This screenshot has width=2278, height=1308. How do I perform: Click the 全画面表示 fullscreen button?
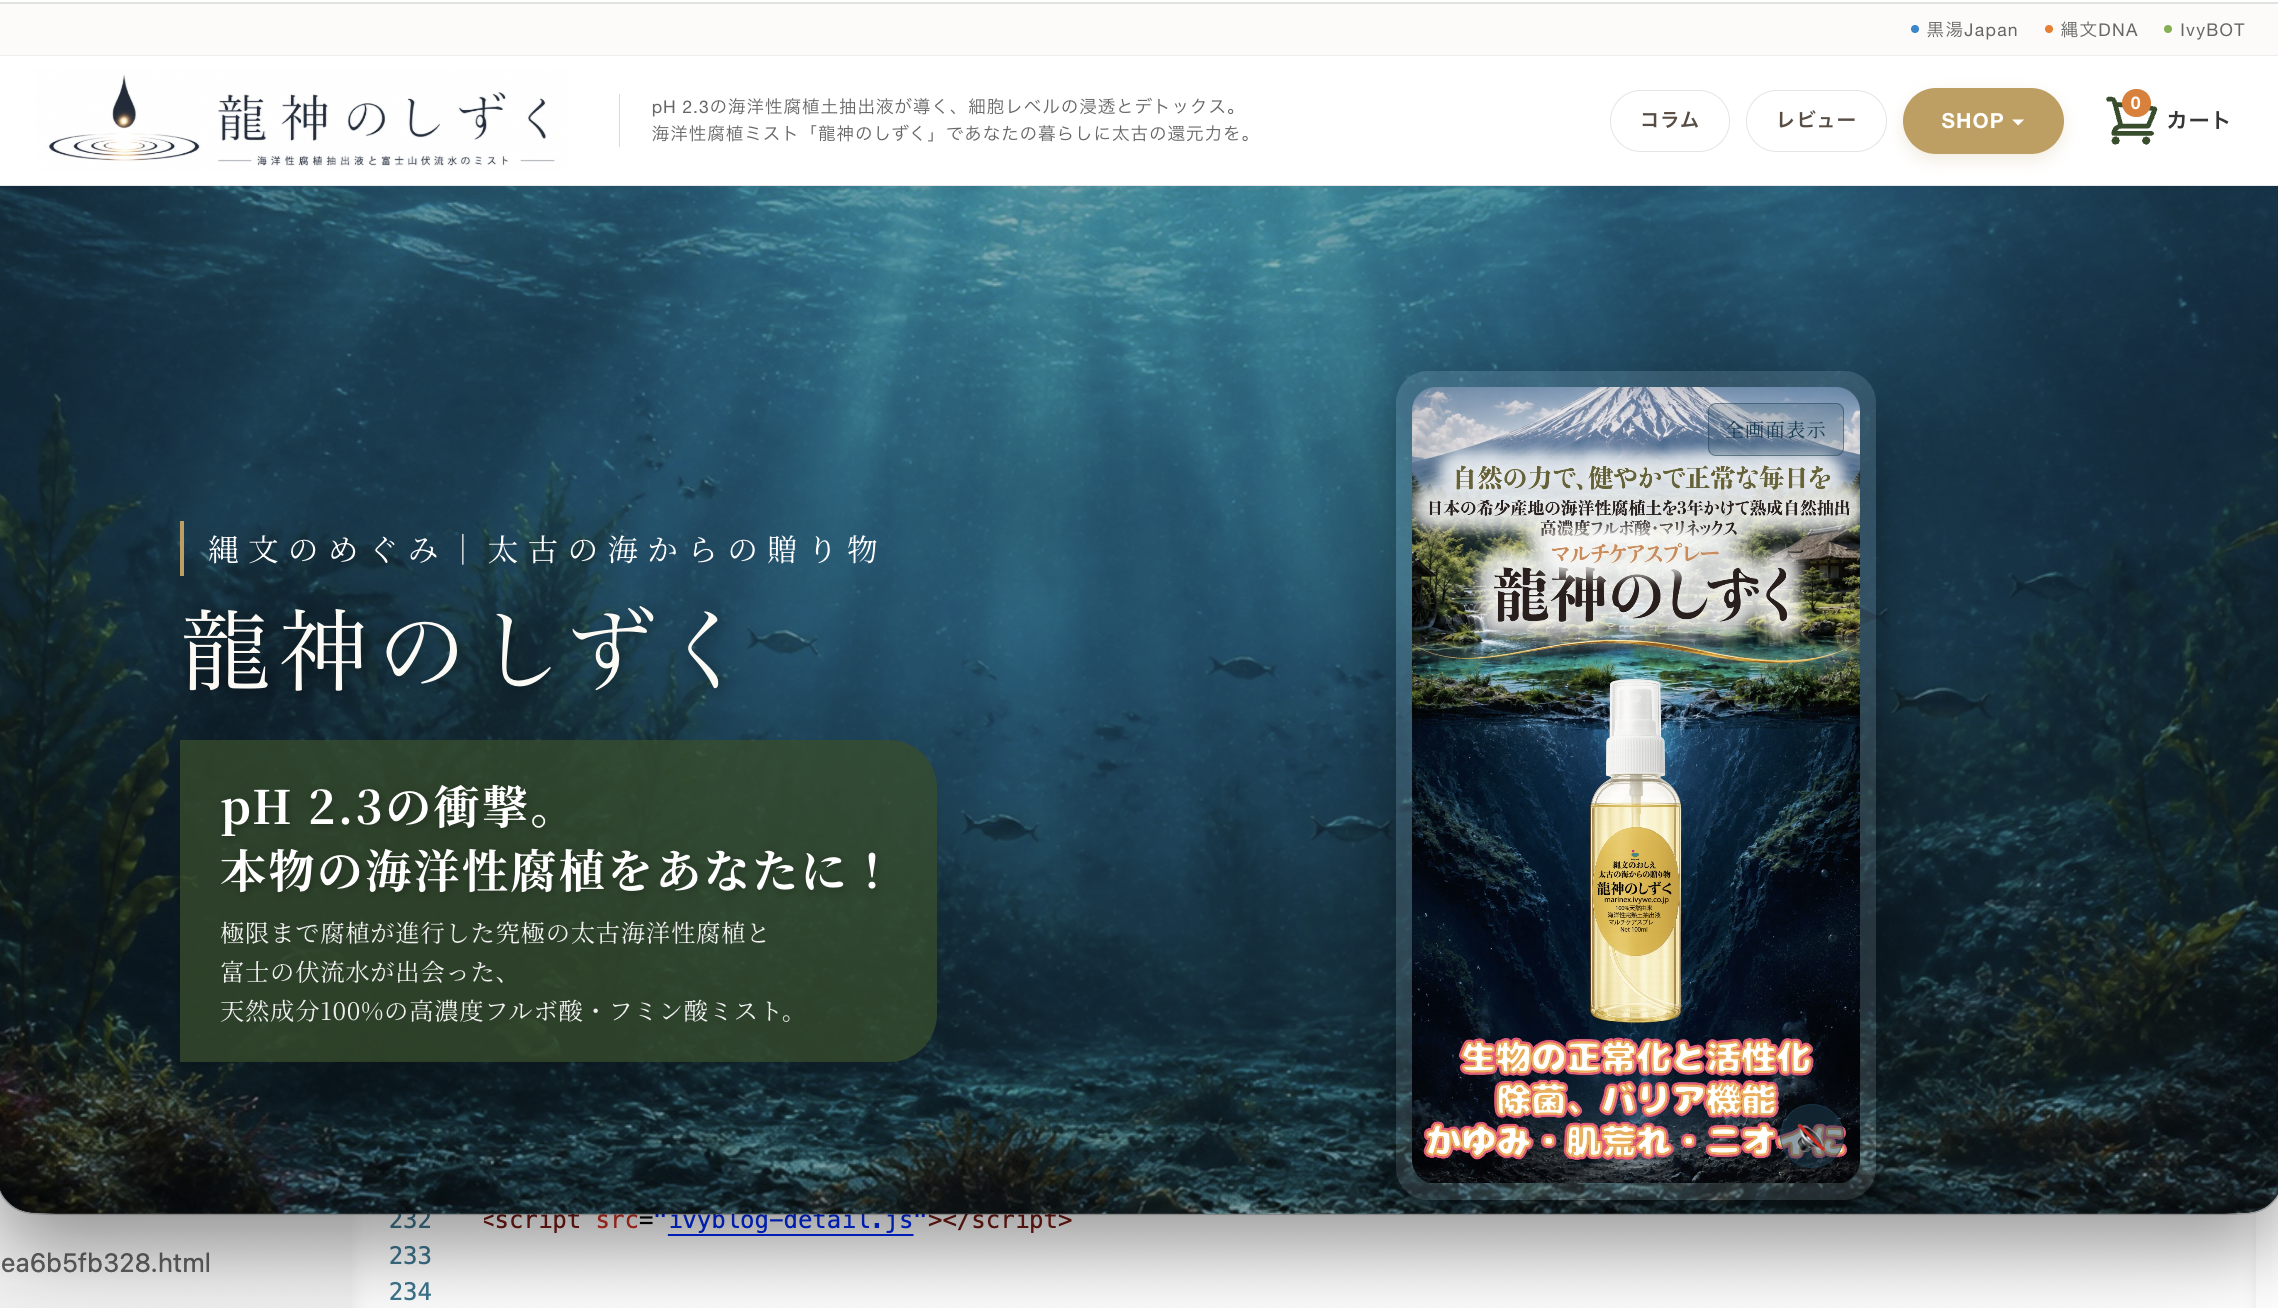point(1775,430)
